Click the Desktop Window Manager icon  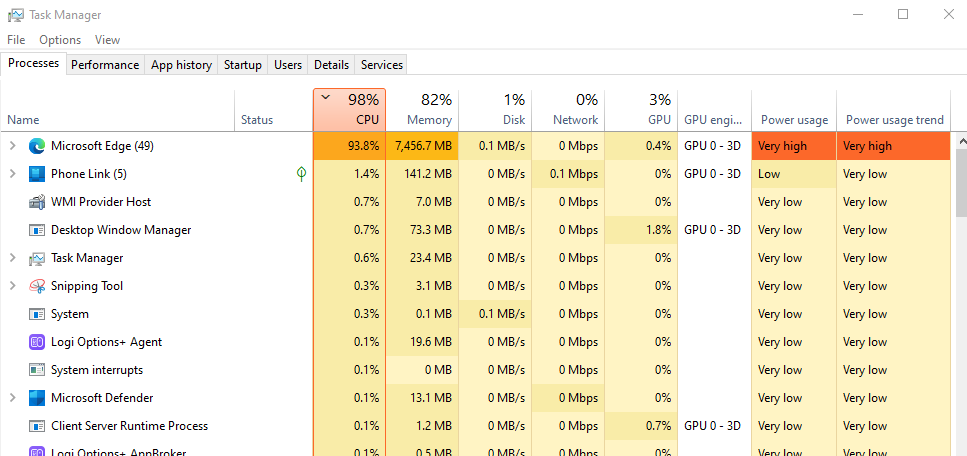pyautogui.click(x=37, y=230)
